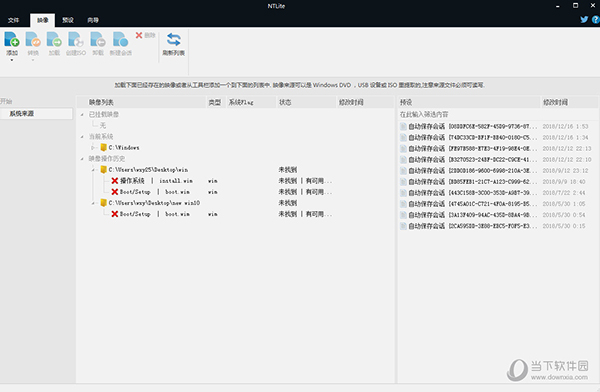The image size is (600, 392).
Task: Click 未找到 status of Desktop\win folder row
Action: pyautogui.click(x=288, y=170)
